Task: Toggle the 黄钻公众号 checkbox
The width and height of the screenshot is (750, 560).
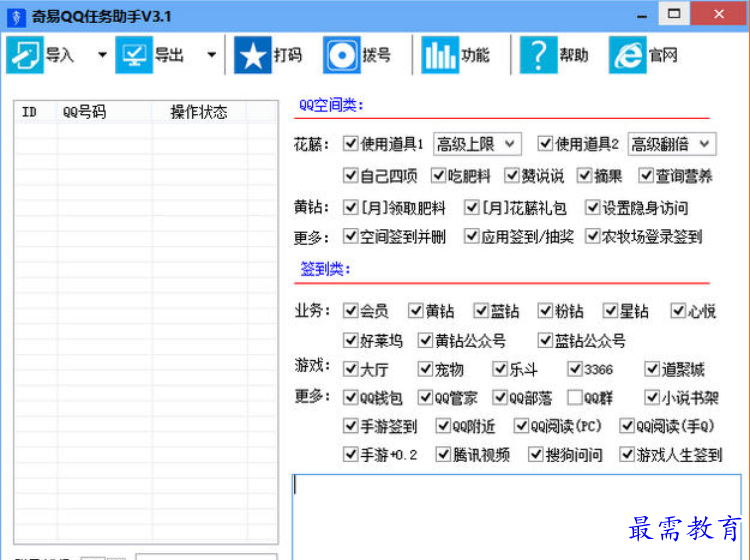Action: [425, 340]
